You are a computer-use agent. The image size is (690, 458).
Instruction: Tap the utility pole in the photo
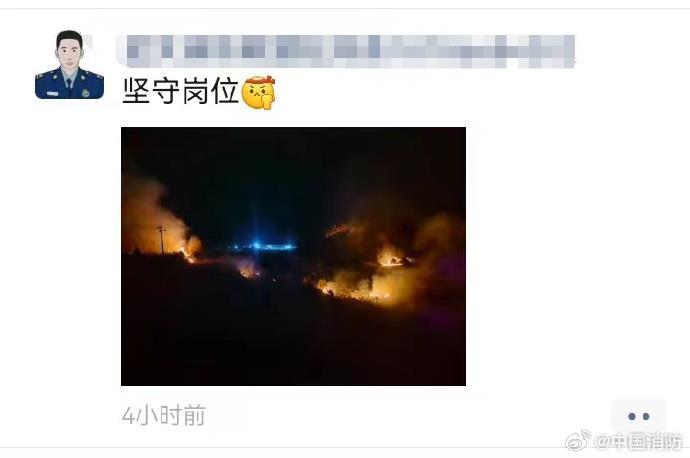(x=161, y=239)
